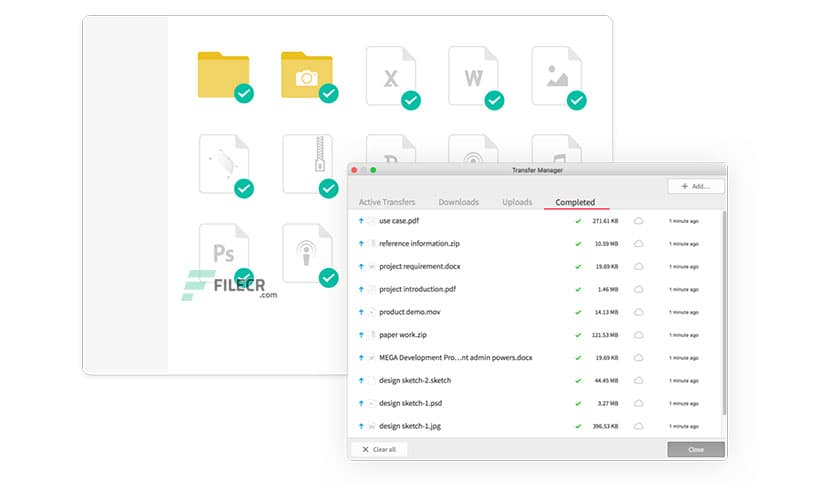This screenshot has height=484, width=836.
Task: Click the red close window button
Action: [354, 170]
